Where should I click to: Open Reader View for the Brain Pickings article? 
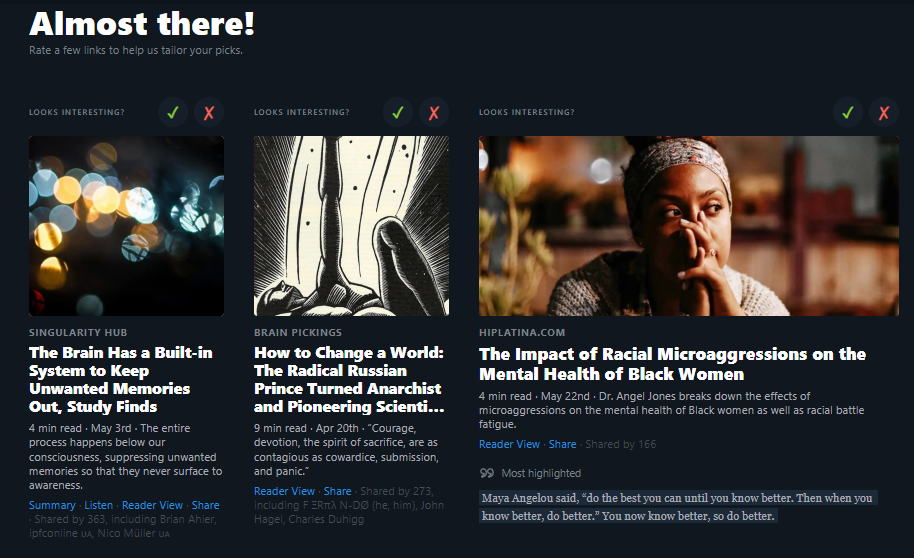point(284,491)
